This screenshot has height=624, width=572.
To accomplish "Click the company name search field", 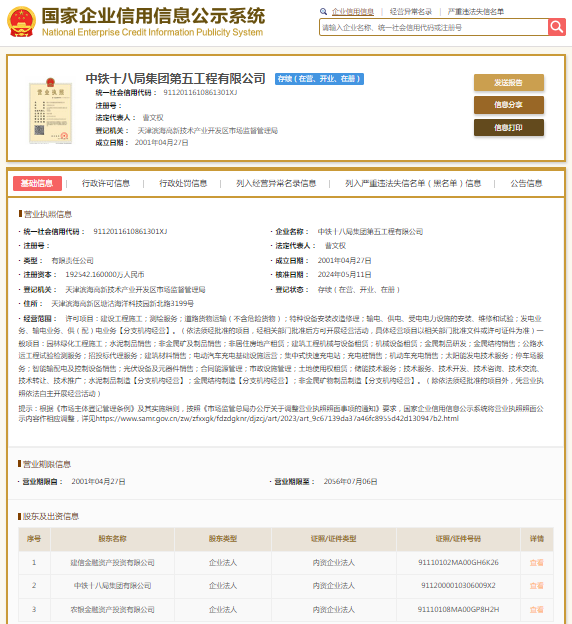I will pos(433,27).
